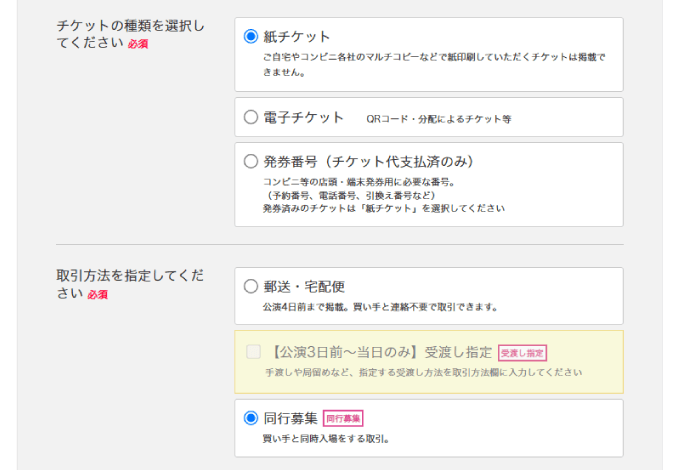The height and width of the screenshot is (470, 680).
Task: Select the 紙チケット radio button
Action: (x=251, y=36)
